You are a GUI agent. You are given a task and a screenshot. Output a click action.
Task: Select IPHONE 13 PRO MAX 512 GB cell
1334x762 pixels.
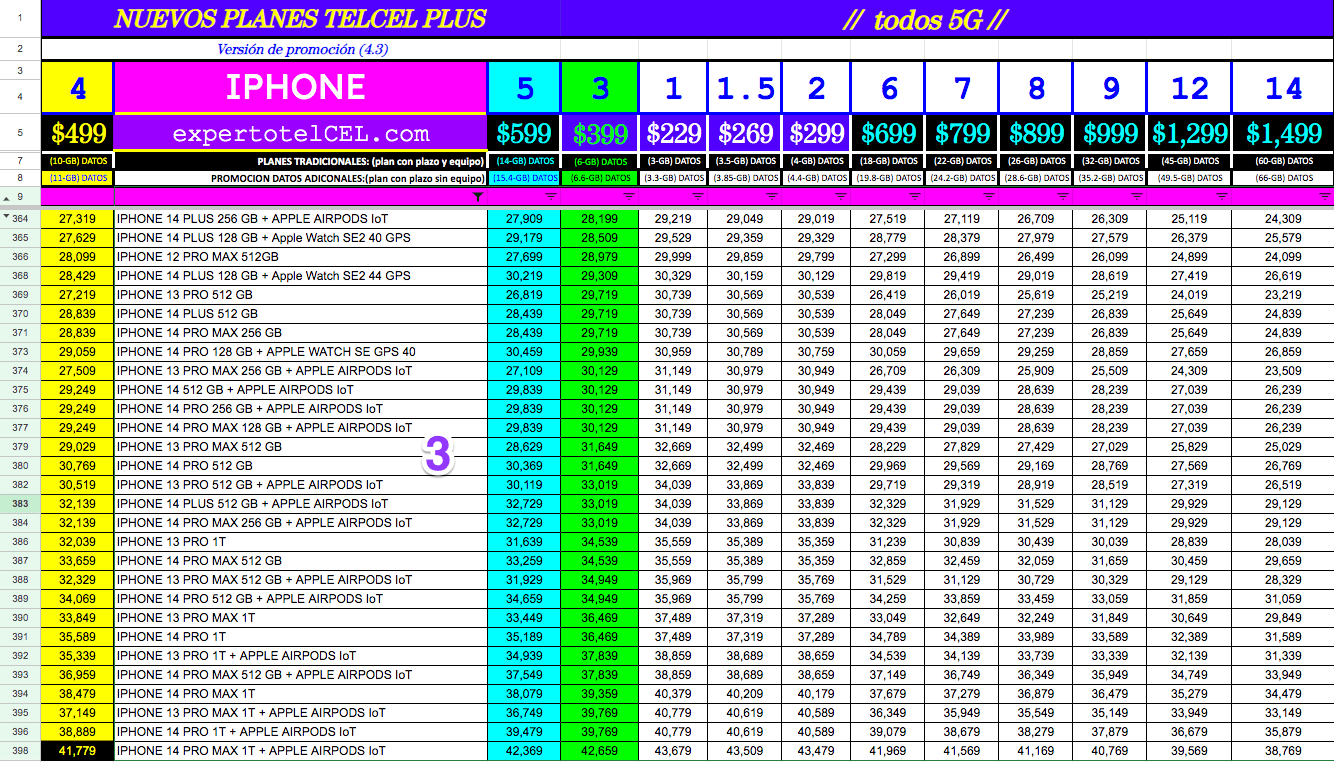coord(301,447)
